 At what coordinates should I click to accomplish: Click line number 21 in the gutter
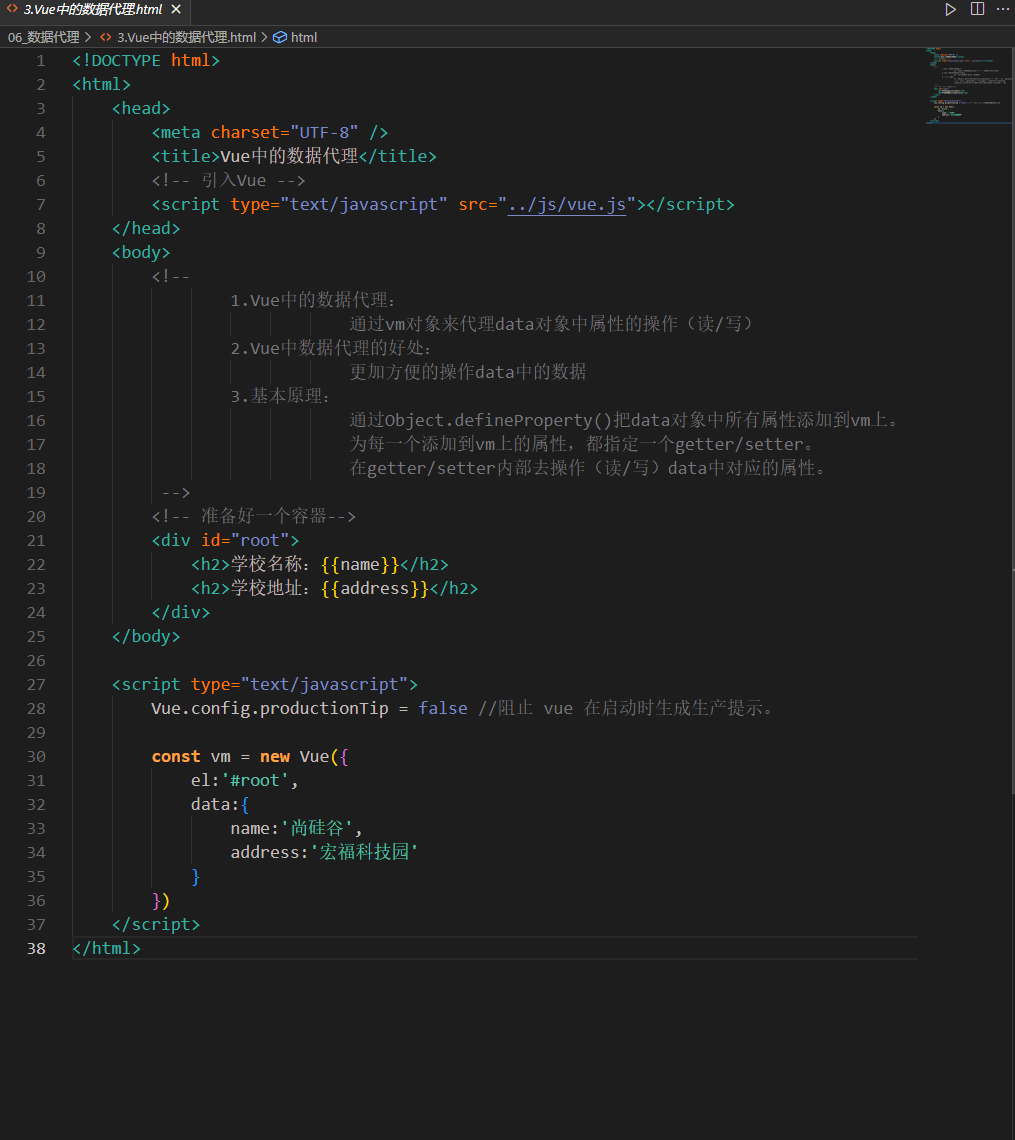click(36, 540)
